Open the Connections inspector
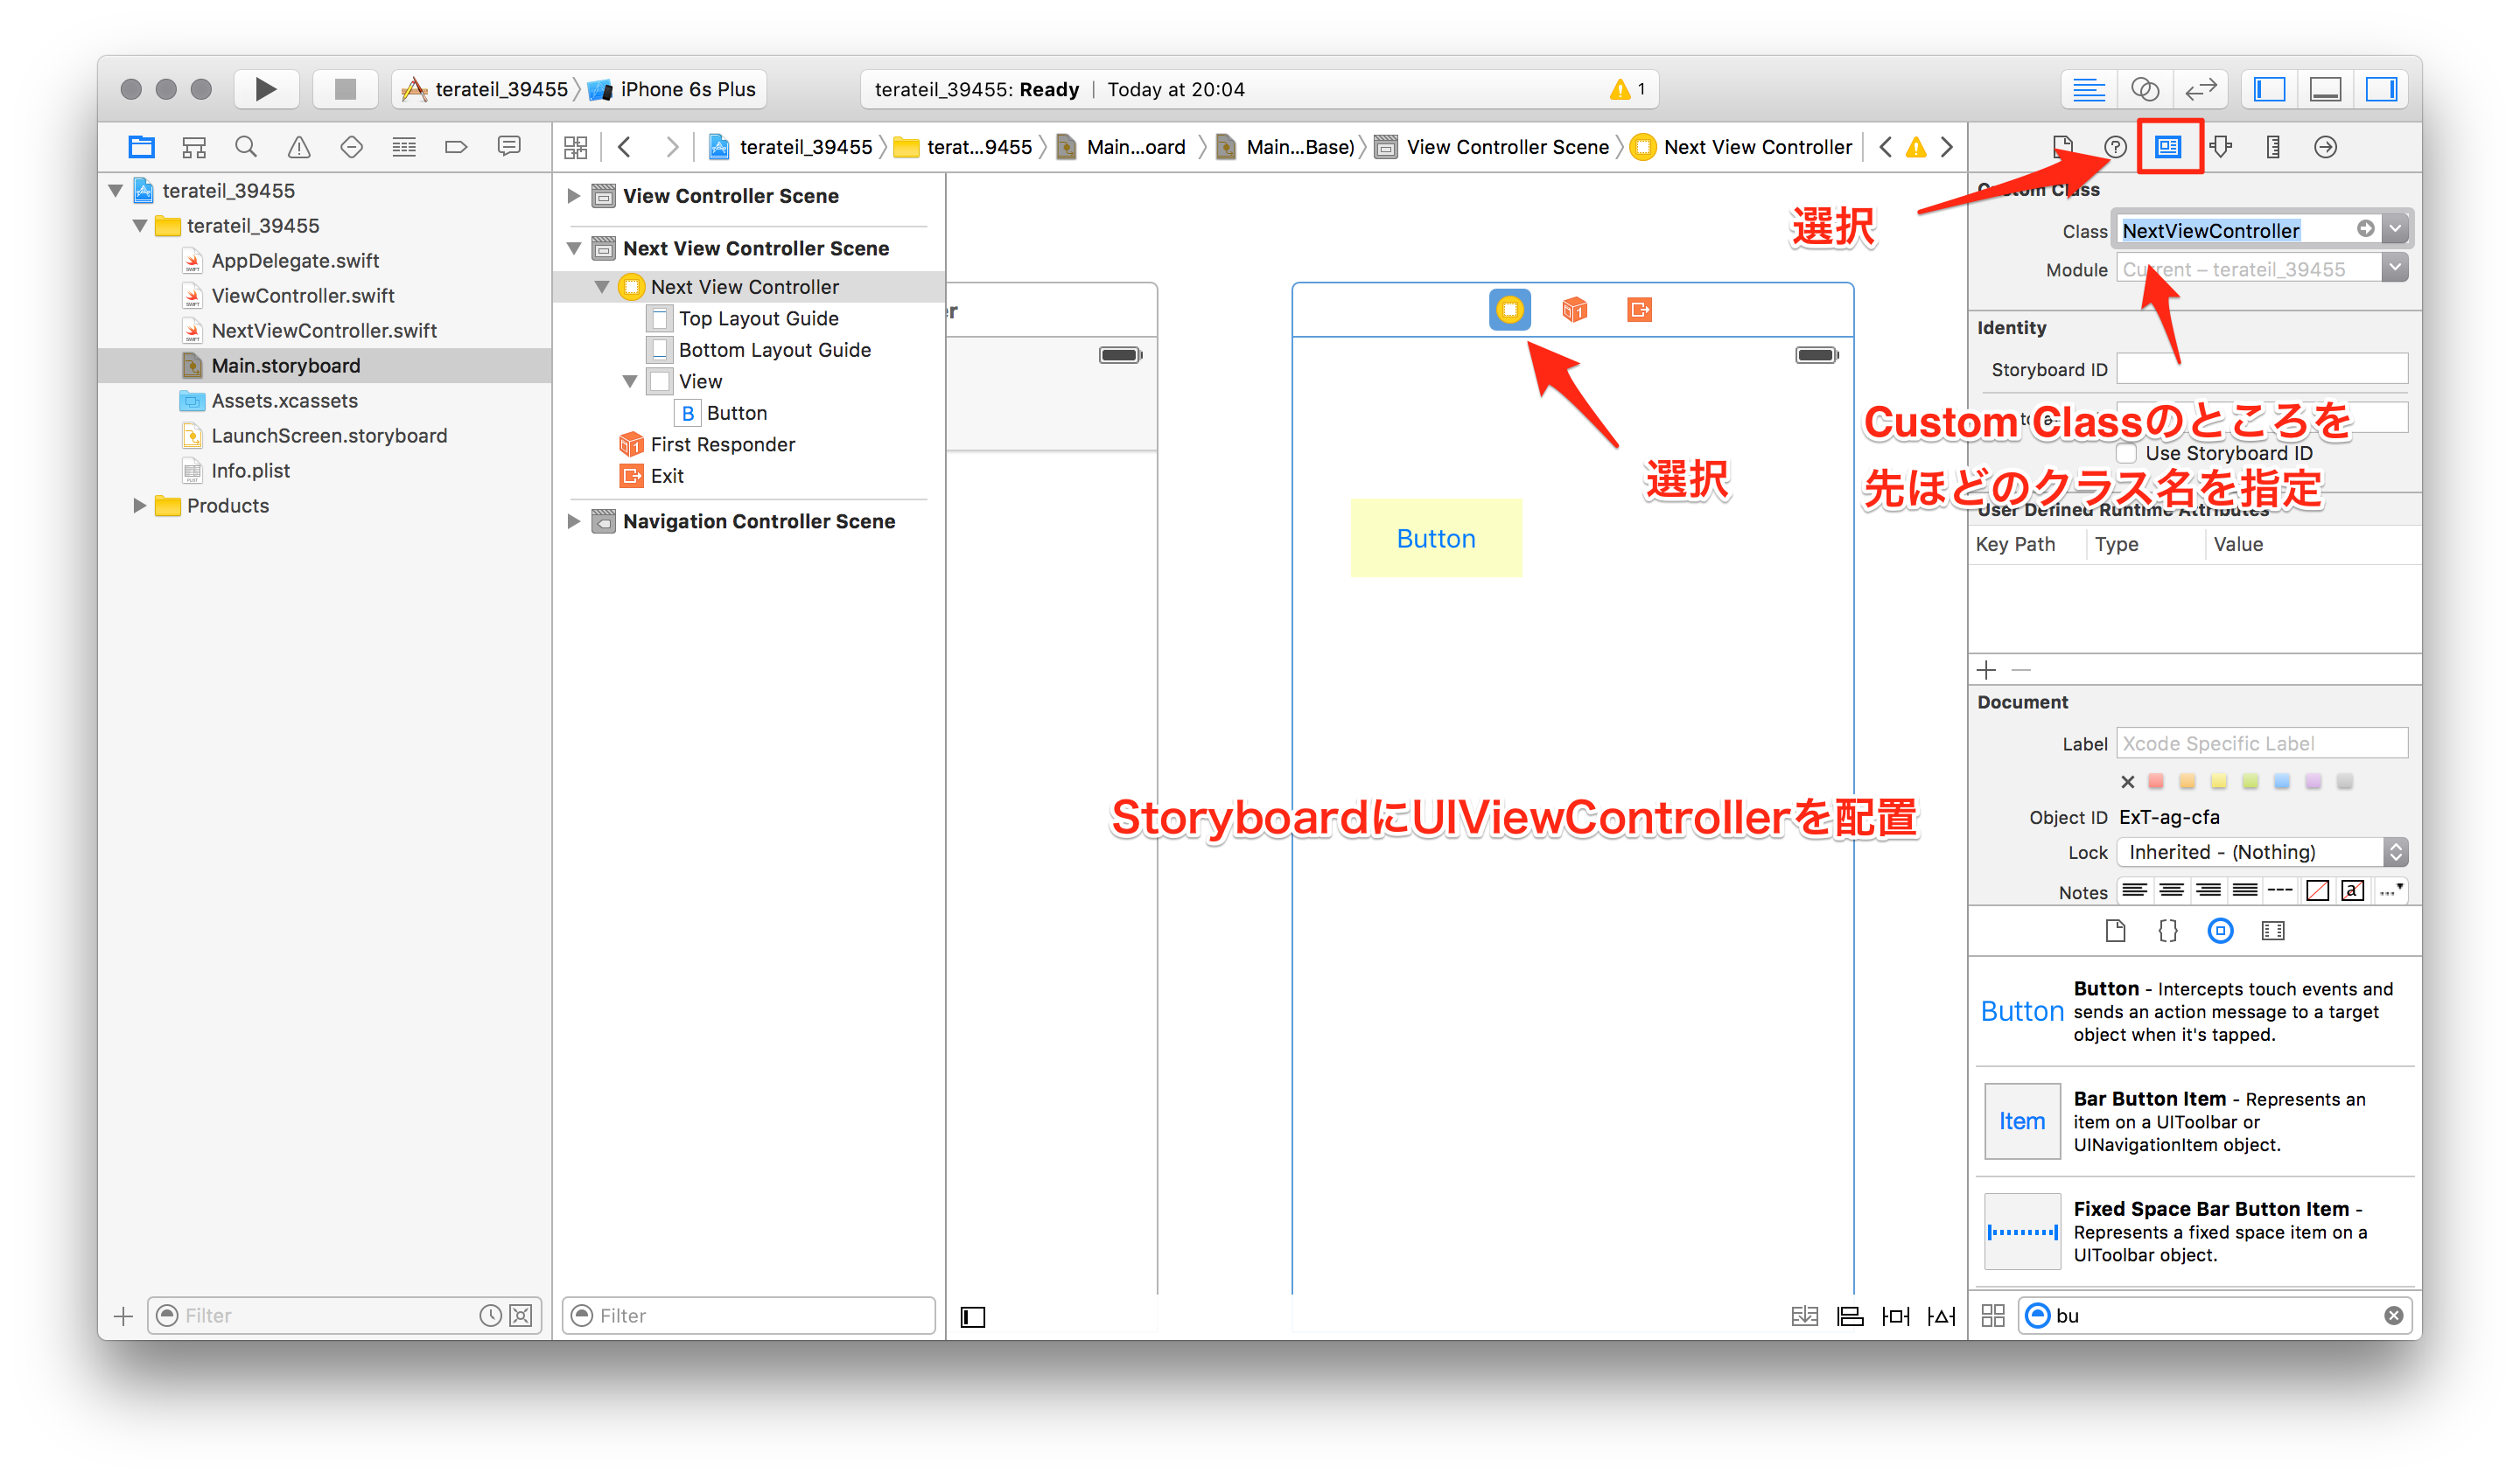2520x1480 pixels. pyautogui.click(x=2326, y=146)
